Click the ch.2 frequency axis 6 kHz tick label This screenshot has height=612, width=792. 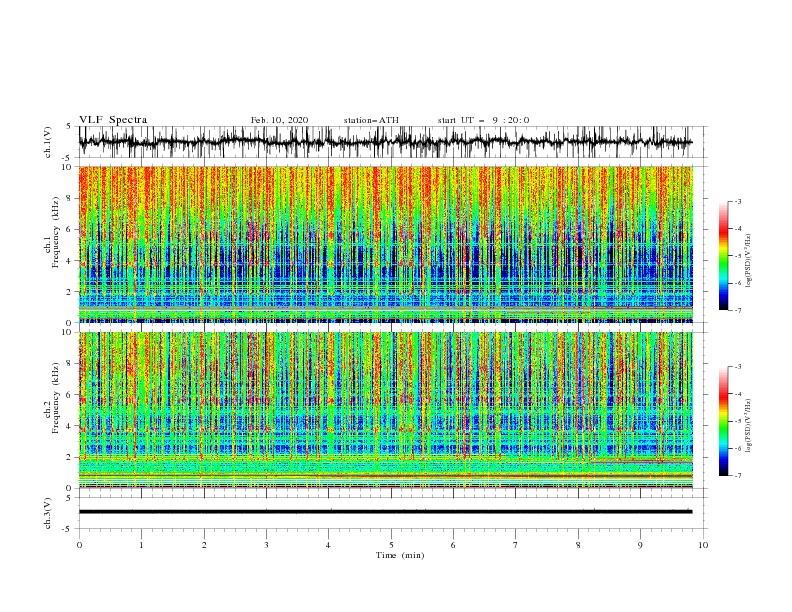tap(69, 395)
